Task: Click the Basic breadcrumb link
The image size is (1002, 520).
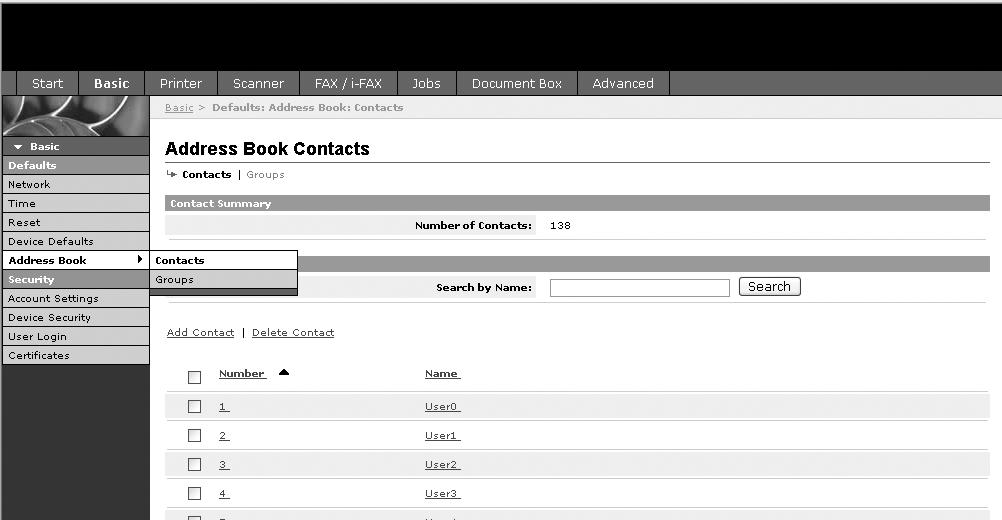Action: click(x=179, y=107)
